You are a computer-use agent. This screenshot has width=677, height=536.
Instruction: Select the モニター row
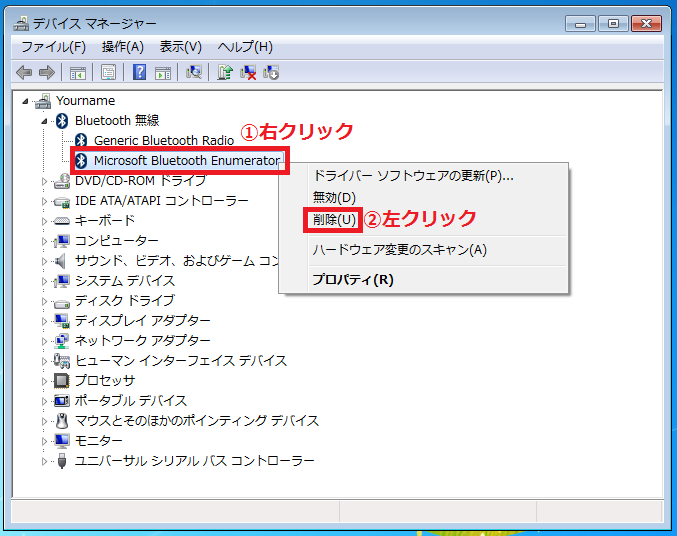pyautogui.click(x=98, y=441)
